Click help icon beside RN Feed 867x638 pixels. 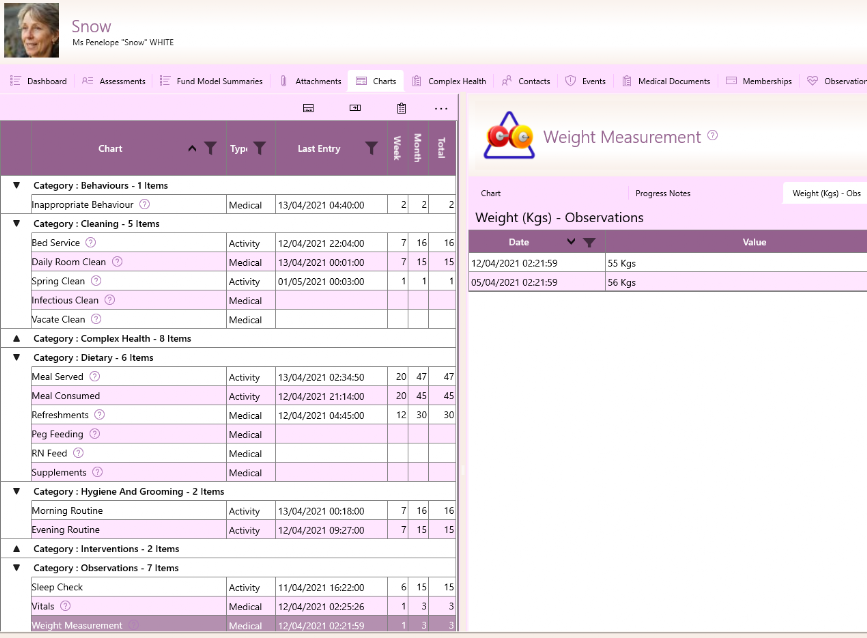coord(79,453)
